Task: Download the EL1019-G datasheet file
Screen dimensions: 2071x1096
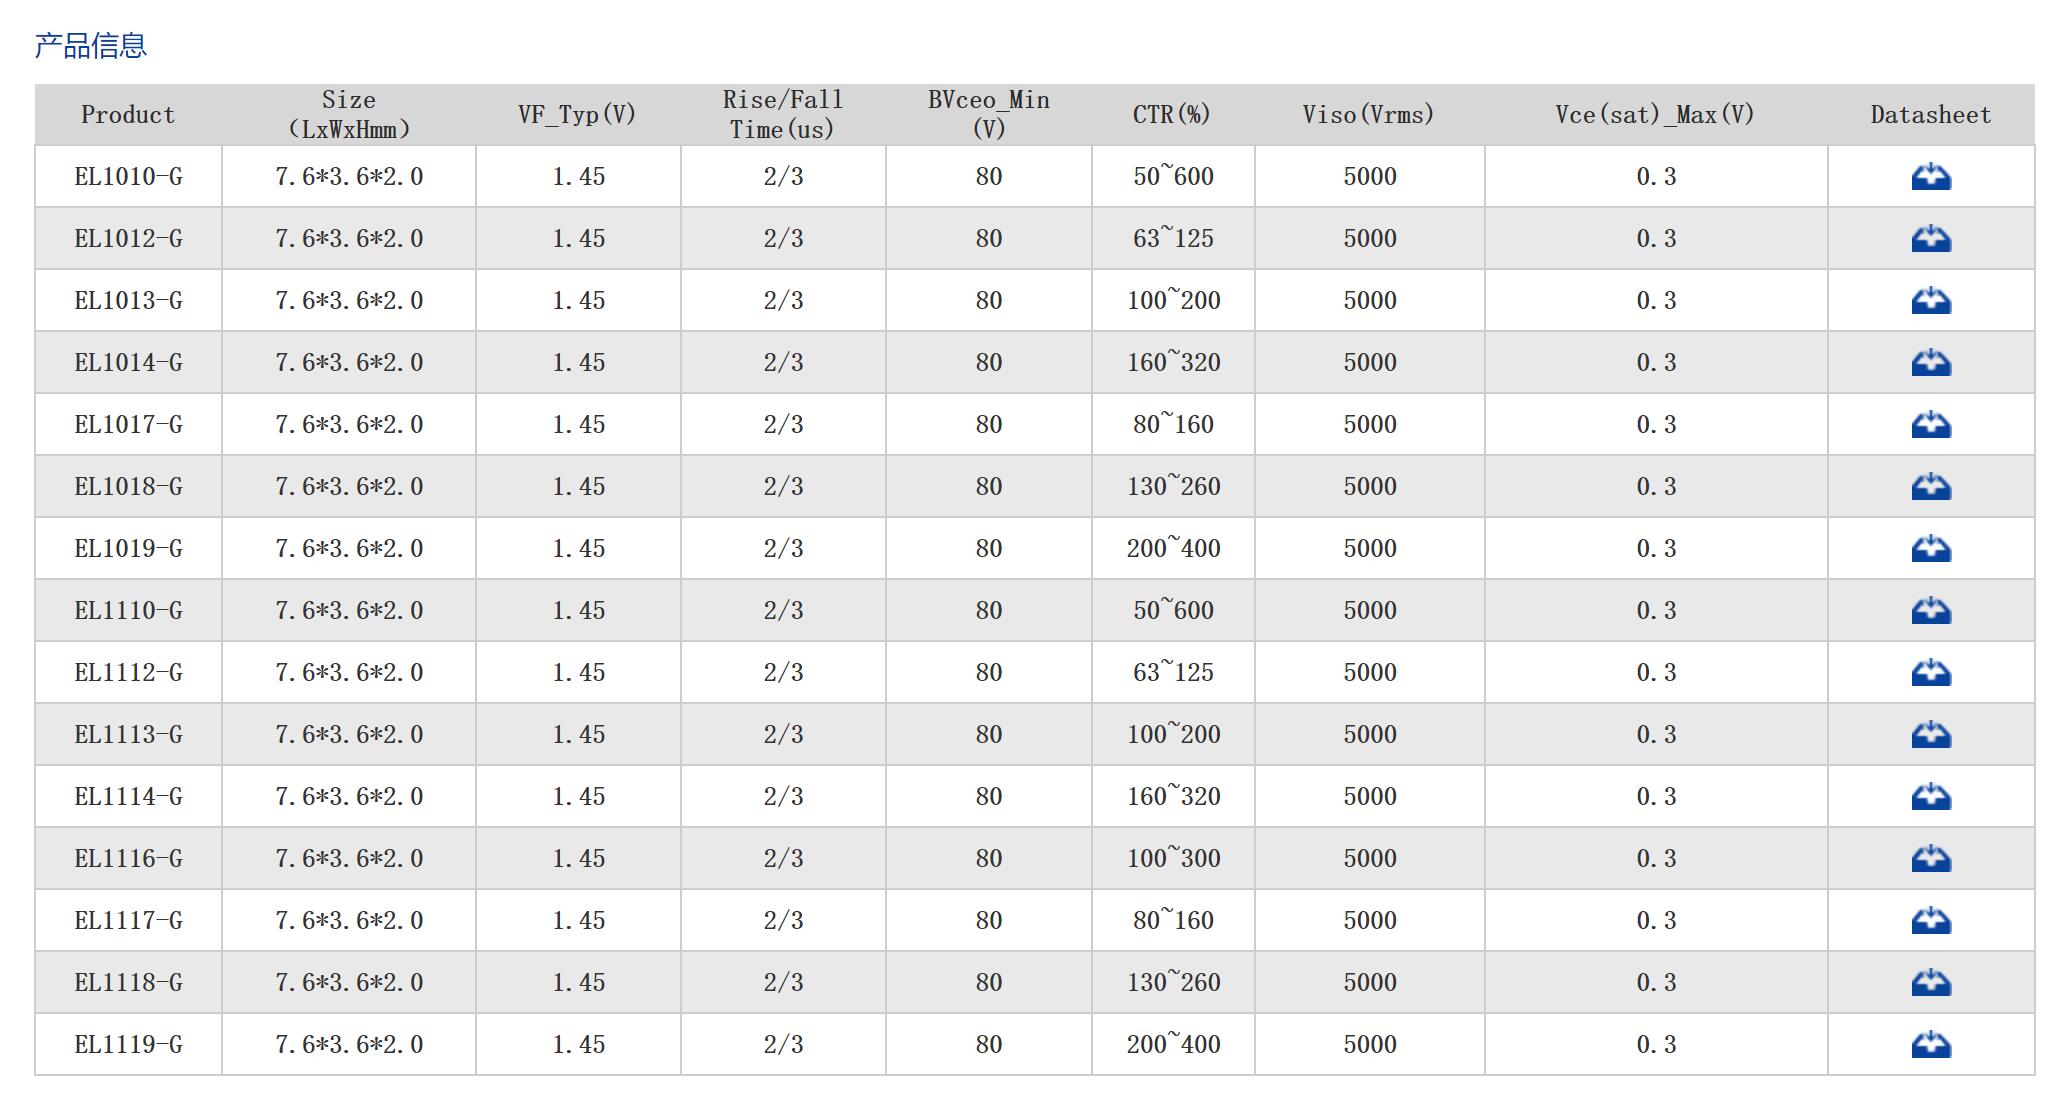Action: tap(1930, 549)
